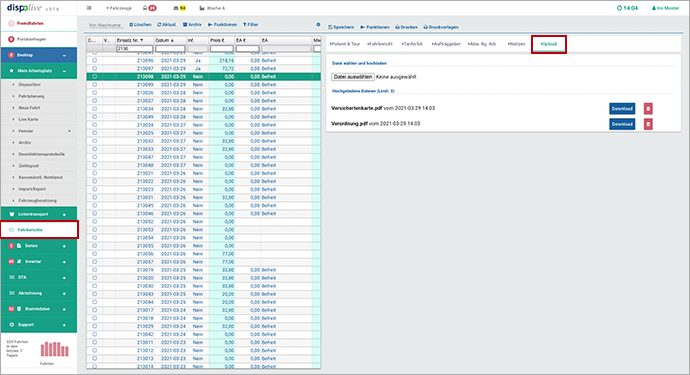Click the Datei auswählen button

352,77
